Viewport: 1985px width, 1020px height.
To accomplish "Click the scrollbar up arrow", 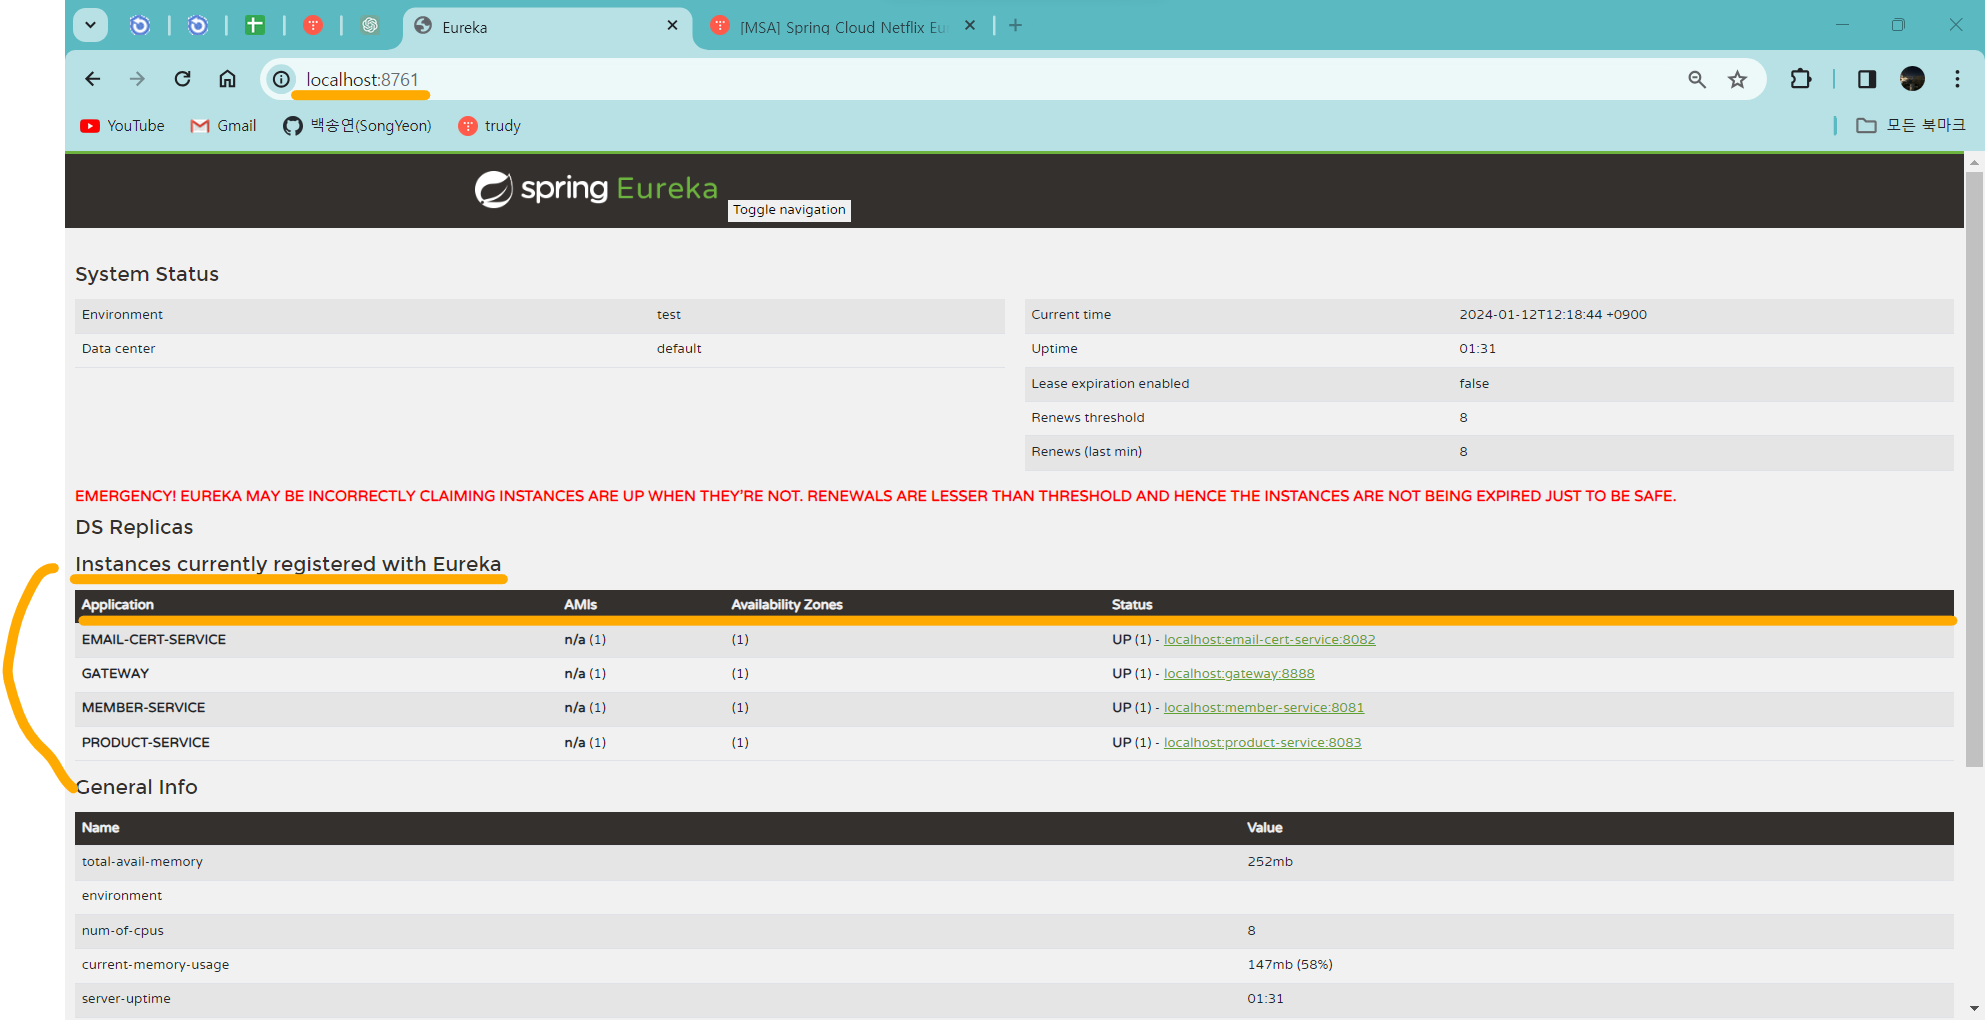I will point(1974,161).
